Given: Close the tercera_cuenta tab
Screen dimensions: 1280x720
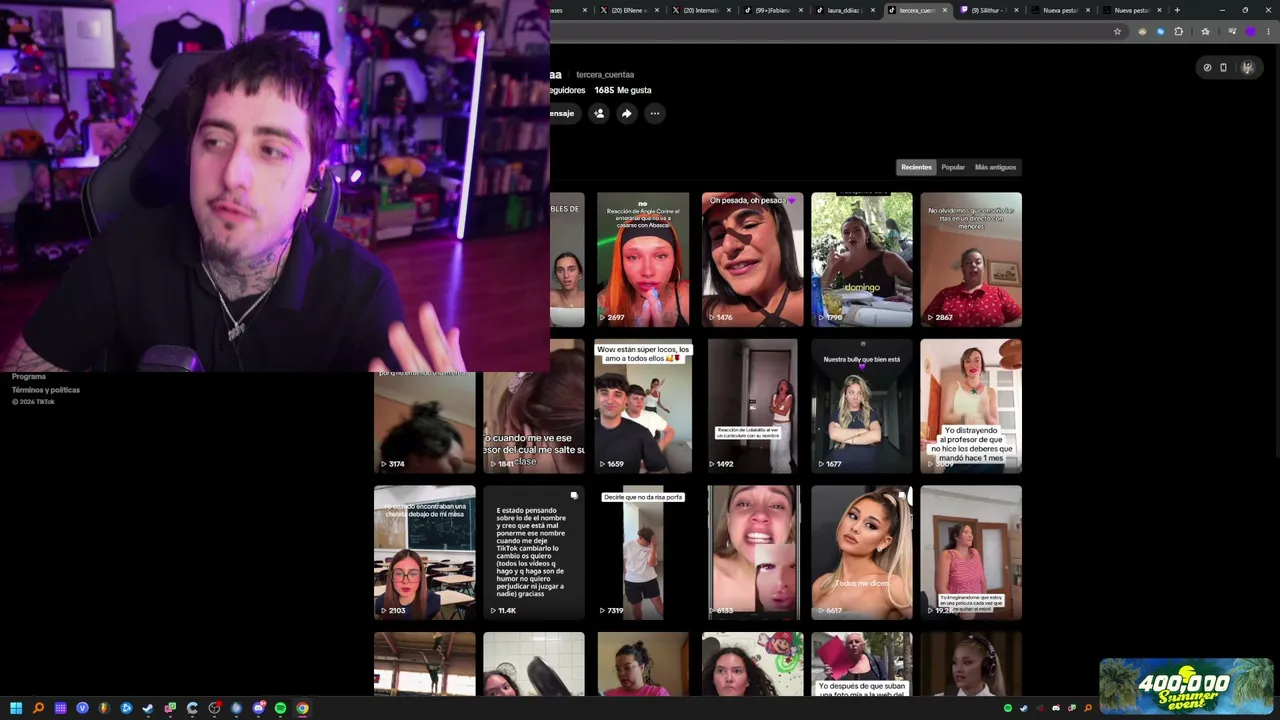Looking at the screenshot, I should coord(945,10).
